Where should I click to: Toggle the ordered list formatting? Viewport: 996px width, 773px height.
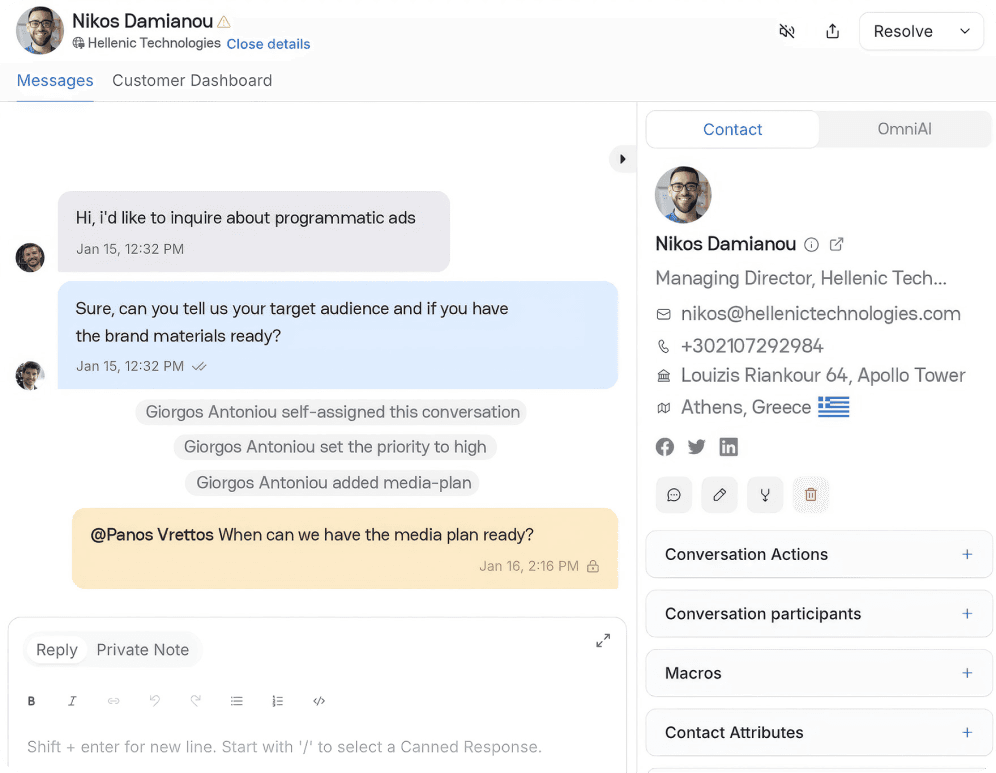(278, 701)
